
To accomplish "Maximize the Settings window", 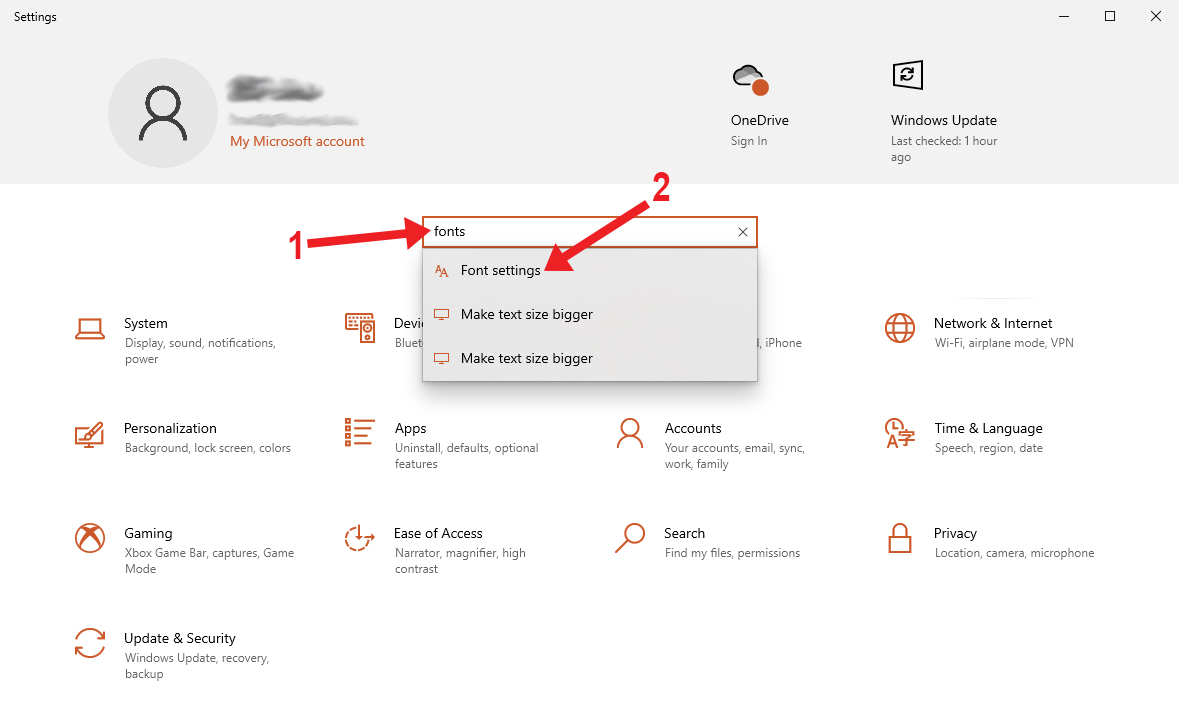I will tap(1110, 17).
